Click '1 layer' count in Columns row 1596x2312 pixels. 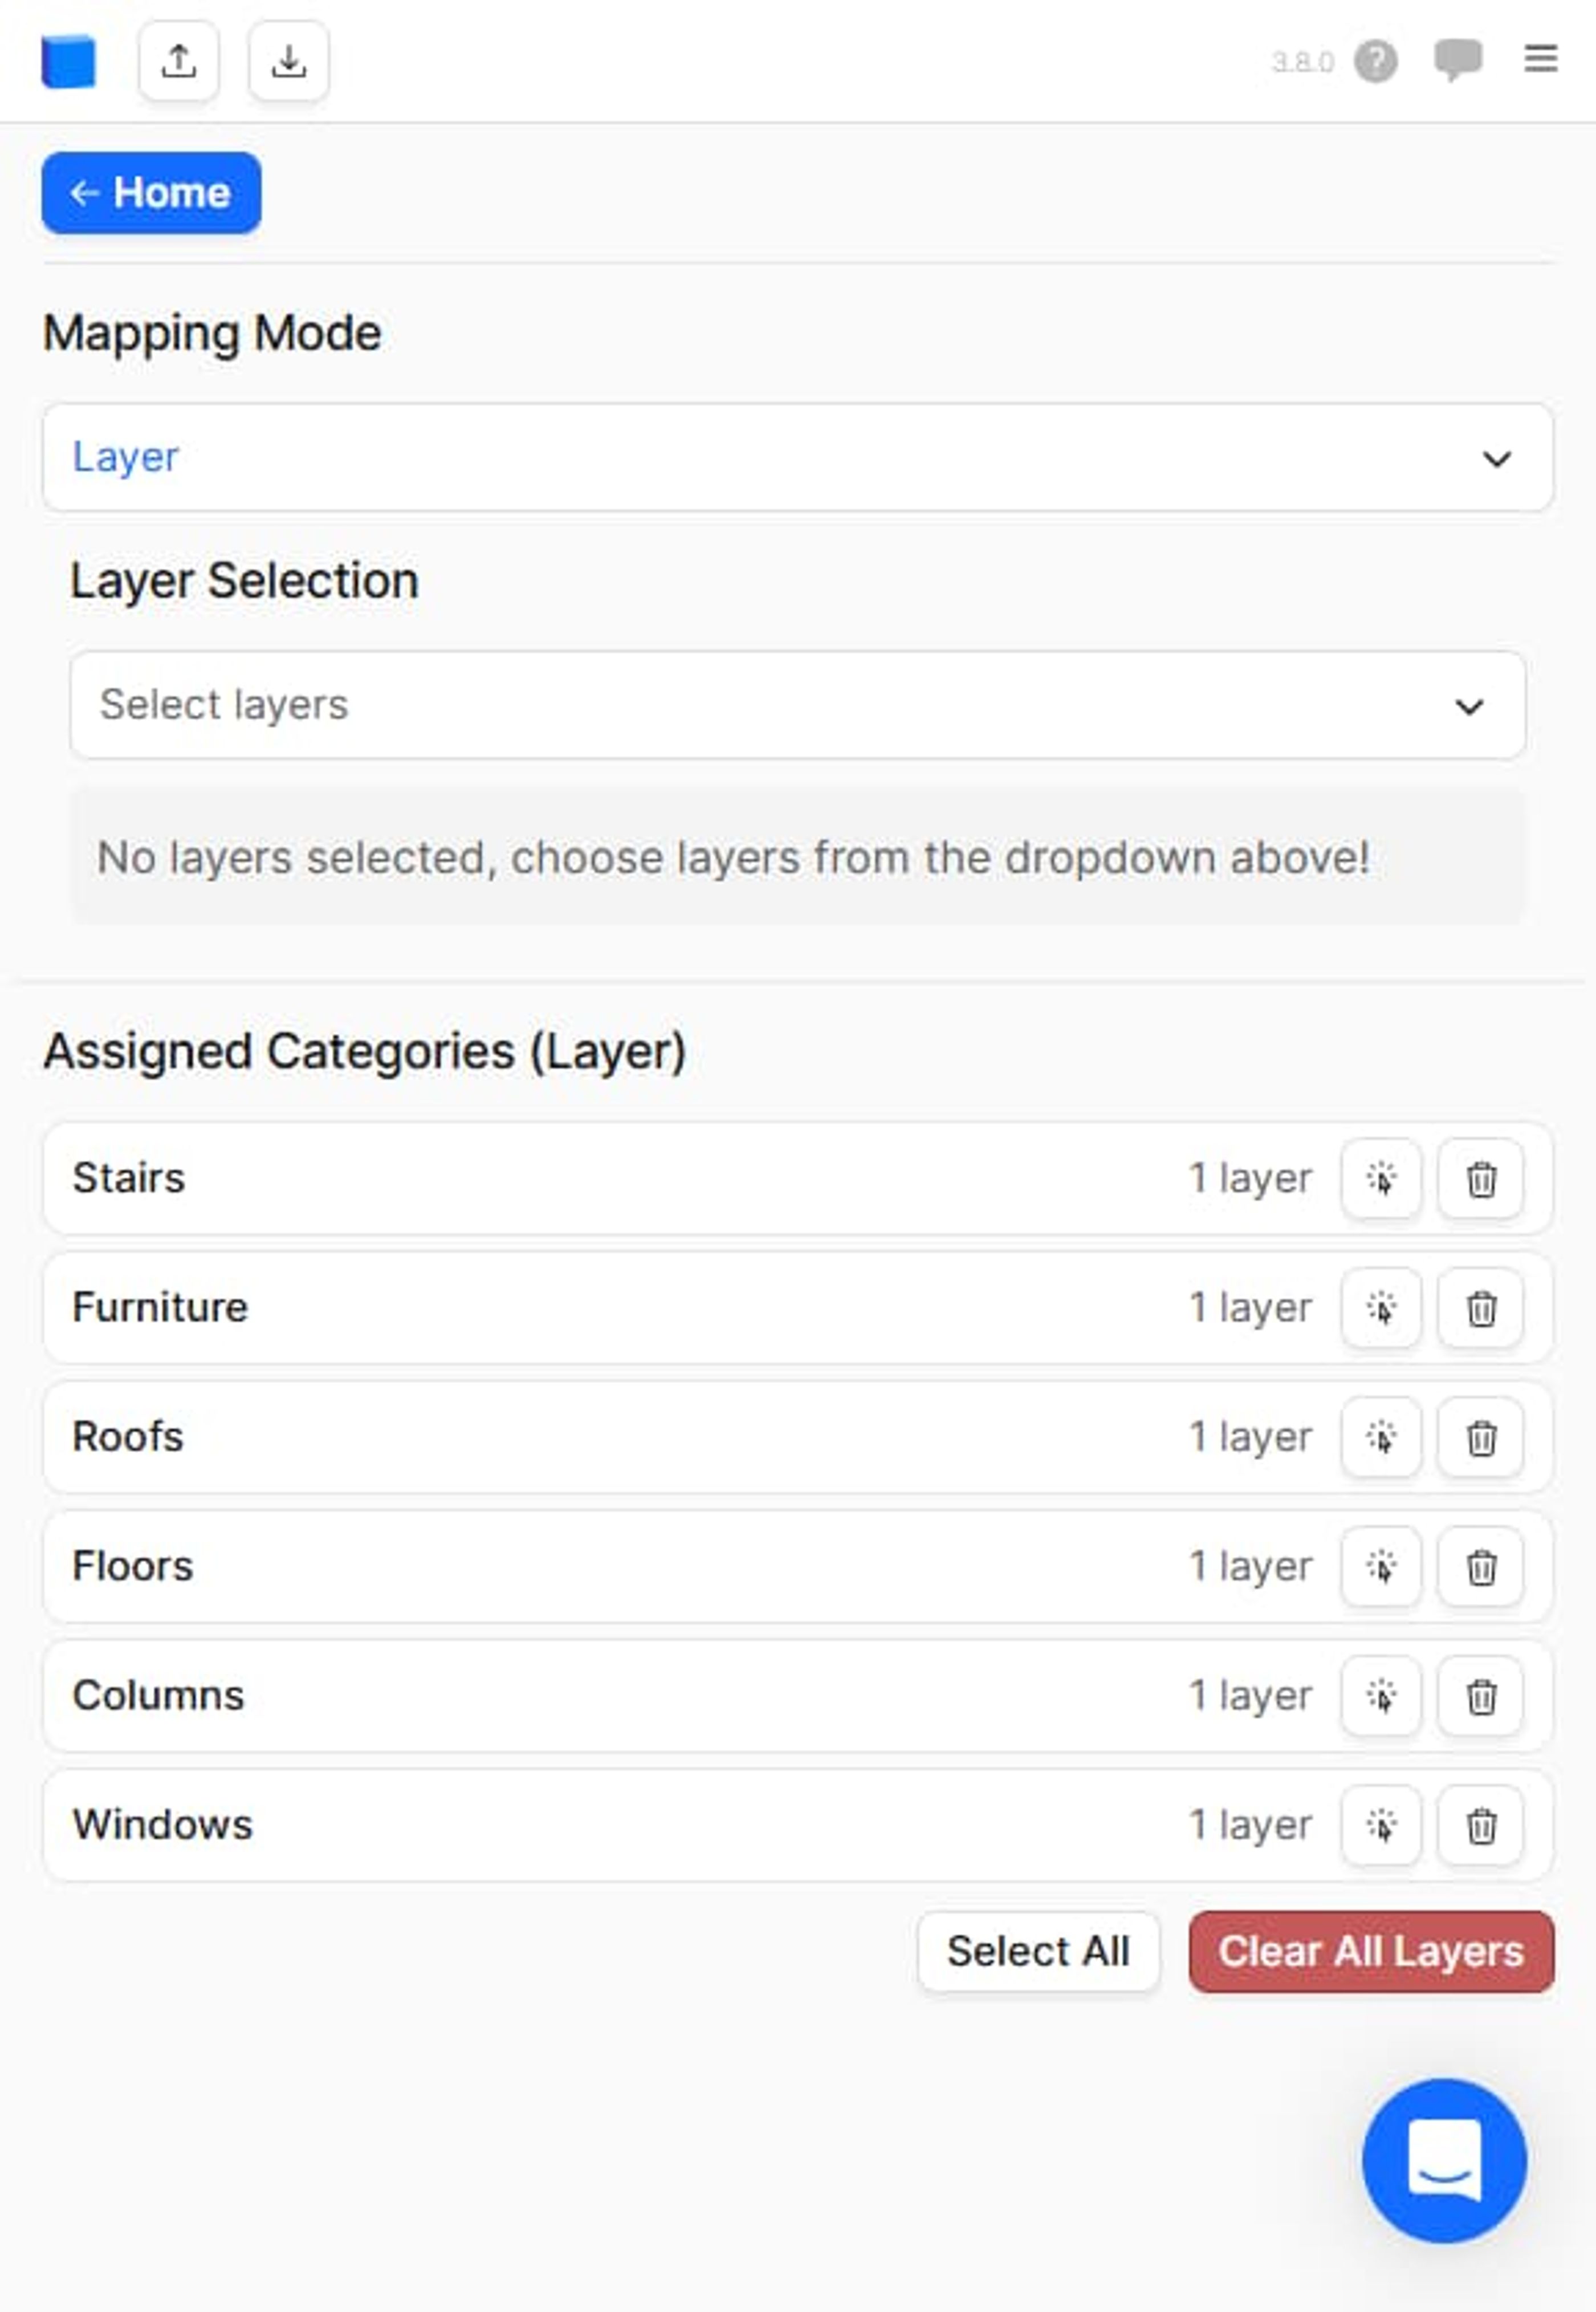tap(1250, 1696)
